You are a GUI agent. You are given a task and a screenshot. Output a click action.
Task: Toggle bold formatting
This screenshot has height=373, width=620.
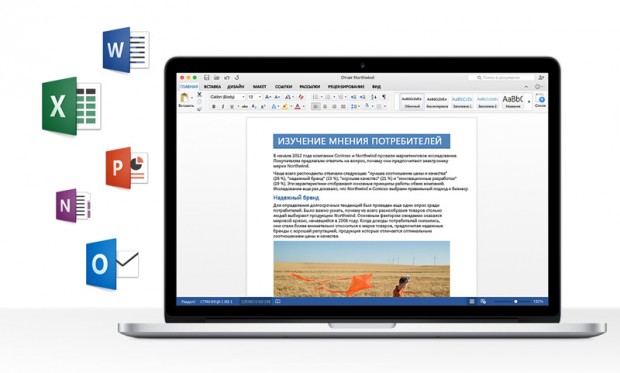tap(214, 107)
